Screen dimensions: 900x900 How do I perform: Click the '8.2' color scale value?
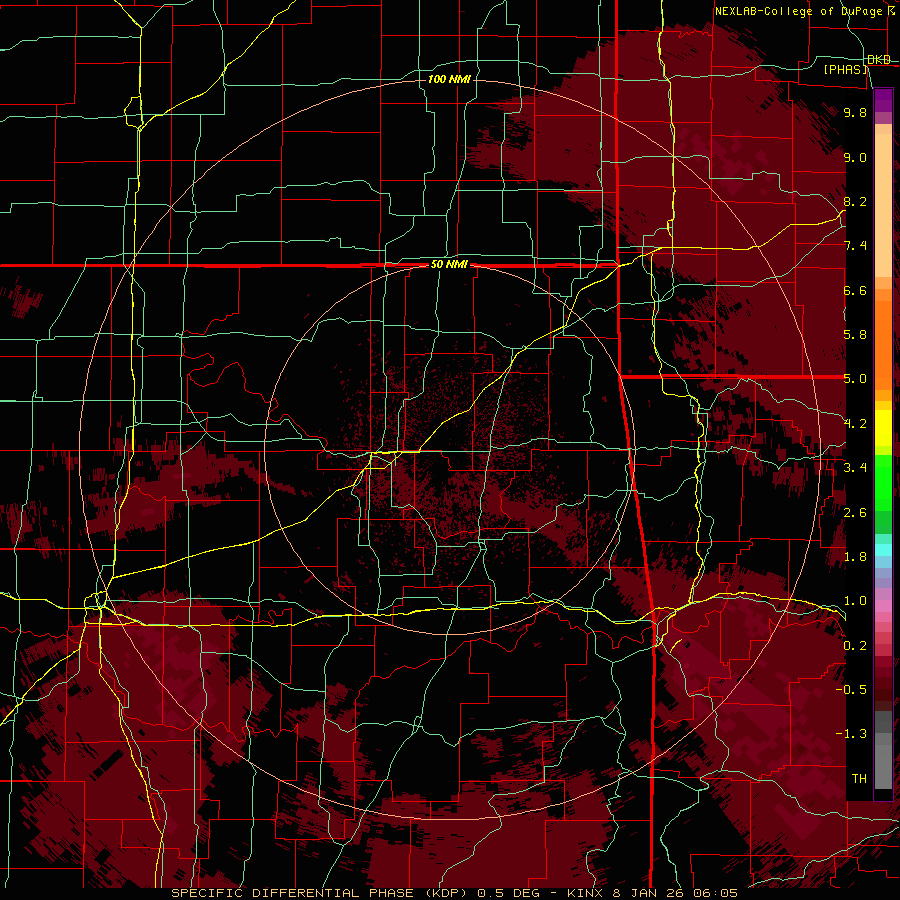coord(855,201)
